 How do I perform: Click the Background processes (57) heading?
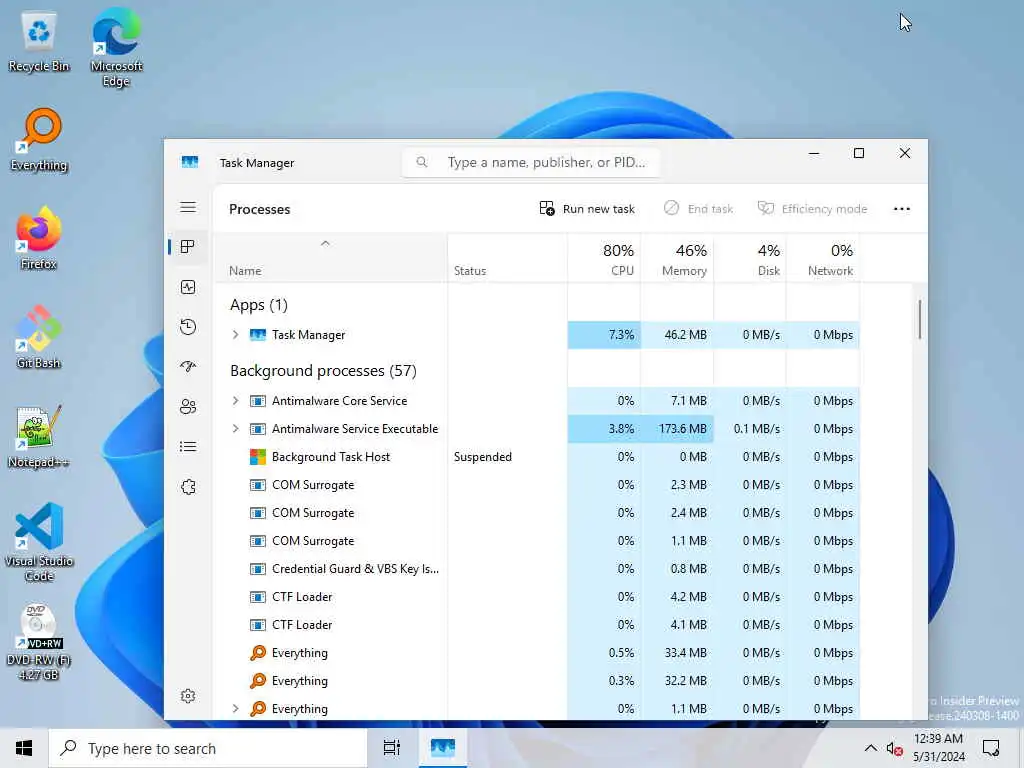[x=323, y=370]
